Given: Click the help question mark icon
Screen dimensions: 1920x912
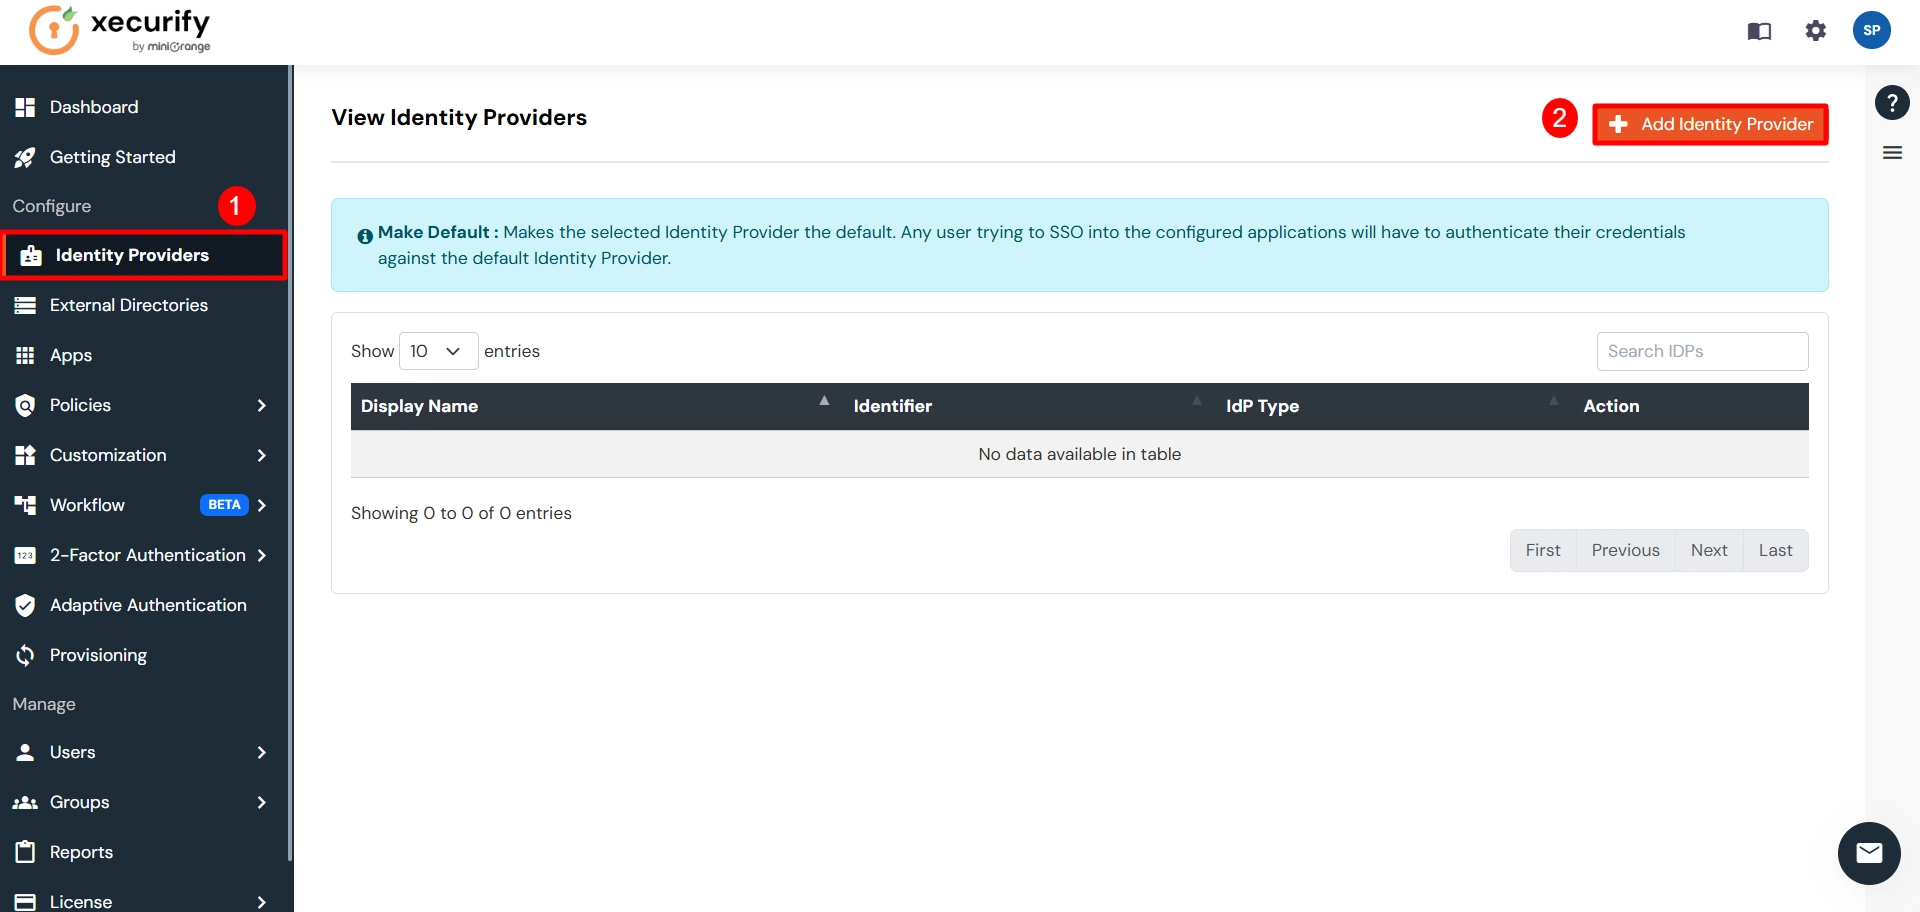Looking at the screenshot, I should [x=1891, y=102].
